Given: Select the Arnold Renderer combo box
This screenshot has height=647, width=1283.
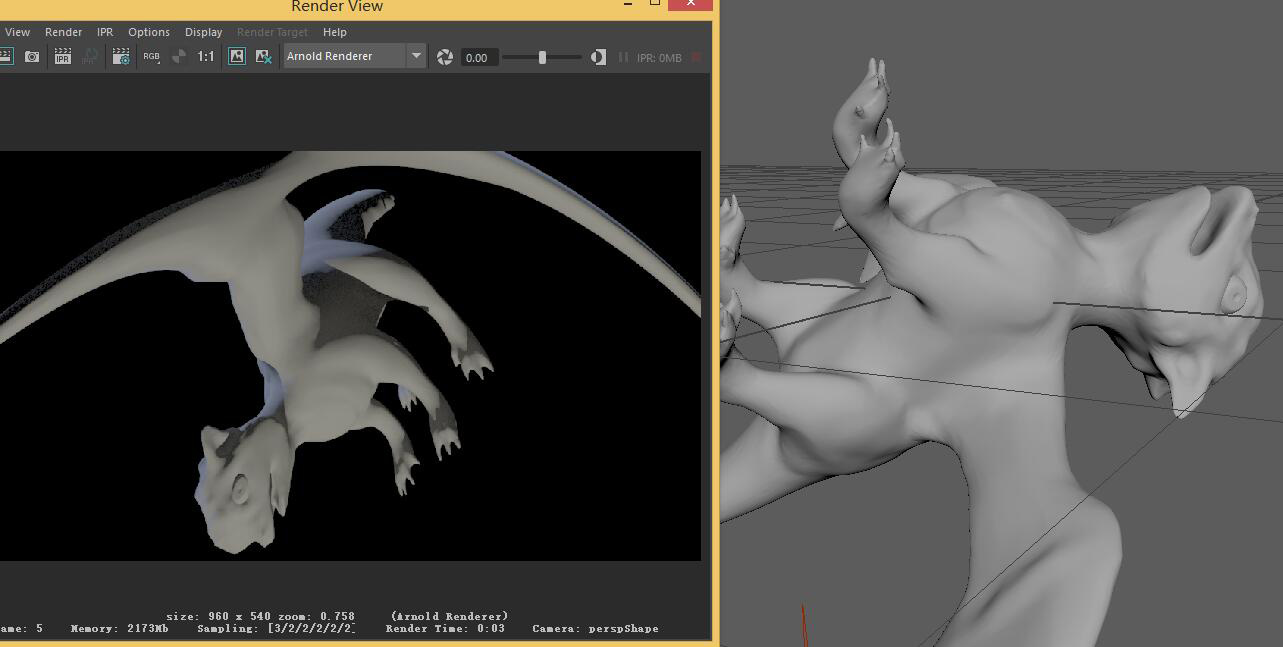Looking at the screenshot, I should tap(354, 56).
